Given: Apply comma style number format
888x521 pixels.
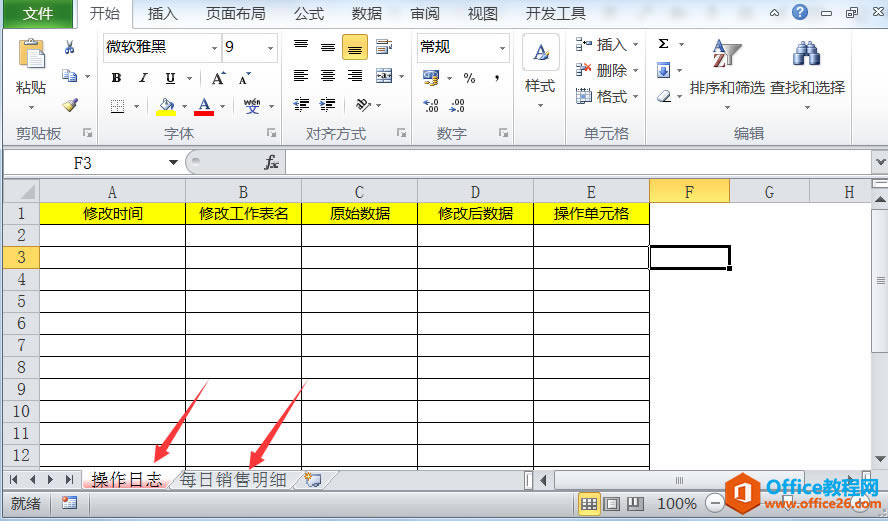Looking at the screenshot, I should (x=497, y=78).
